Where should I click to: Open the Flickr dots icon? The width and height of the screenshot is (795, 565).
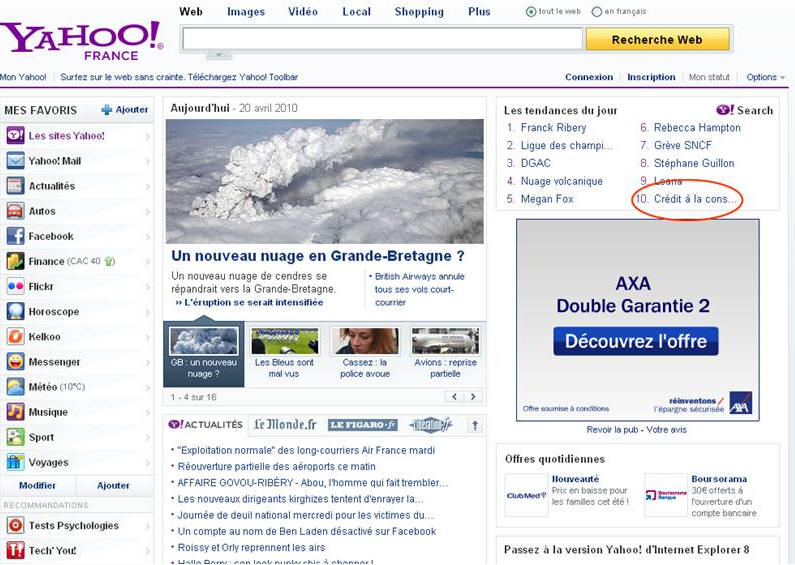15,287
